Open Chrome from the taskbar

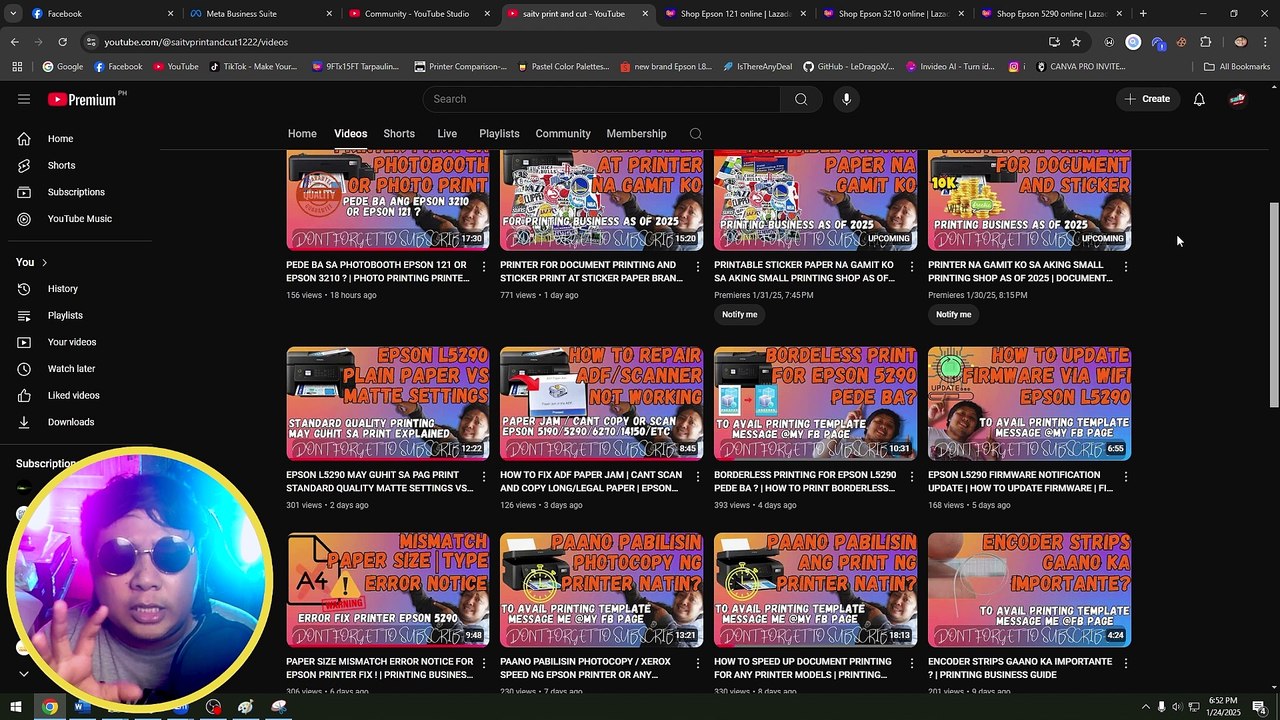tap(49, 707)
